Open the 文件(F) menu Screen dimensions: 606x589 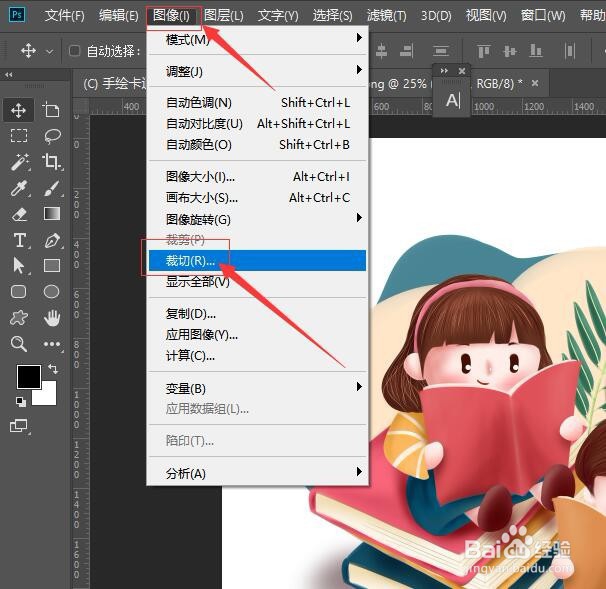pyautogui.click(x=64, y=15)
